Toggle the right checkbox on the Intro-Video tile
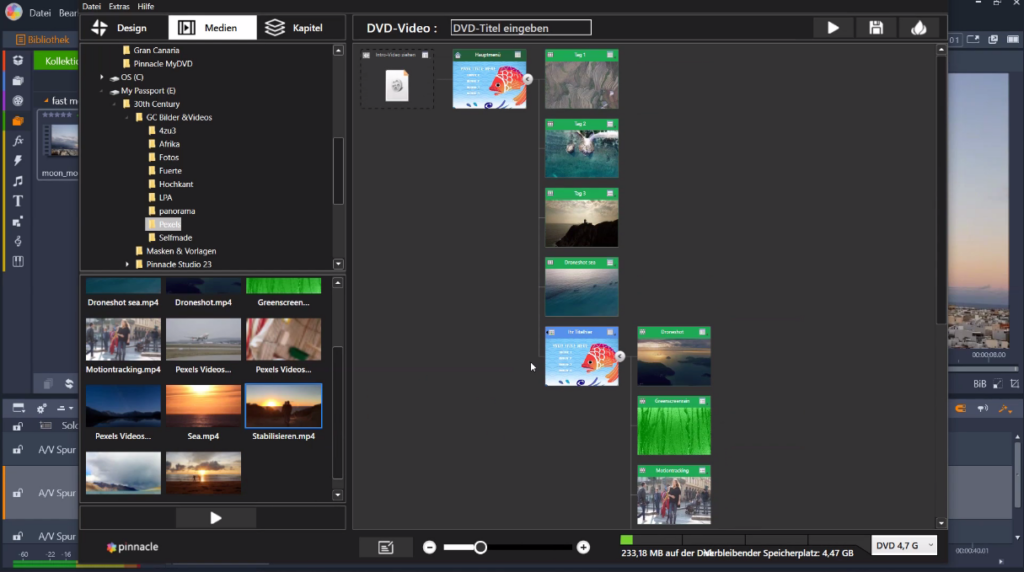The image size is (1024, 572). coord(425,55)
